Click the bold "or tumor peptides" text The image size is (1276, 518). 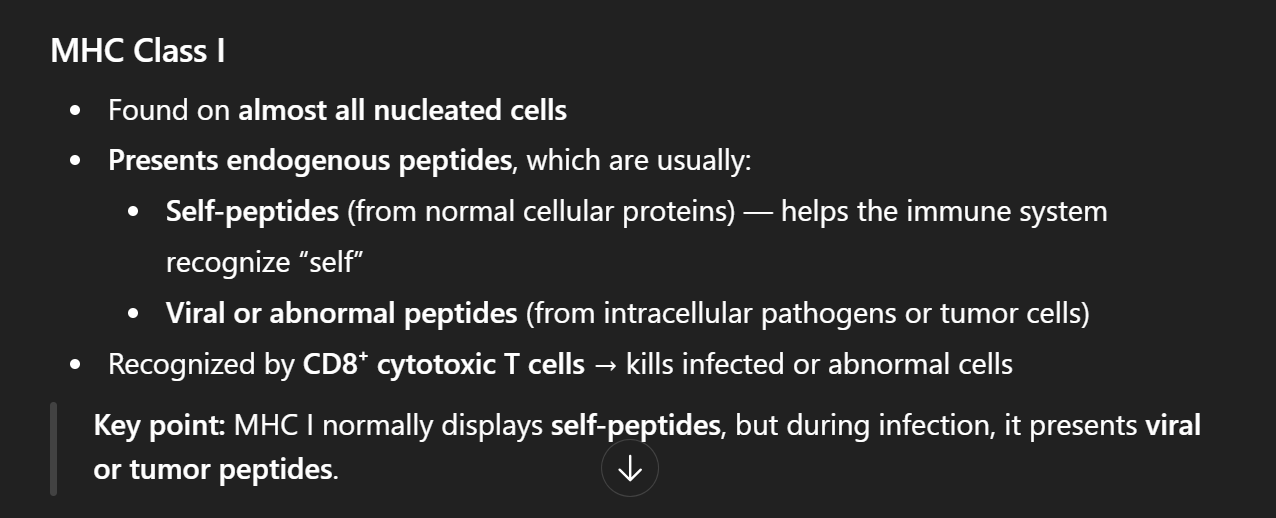pyautogui.click(x=211, y=469)
